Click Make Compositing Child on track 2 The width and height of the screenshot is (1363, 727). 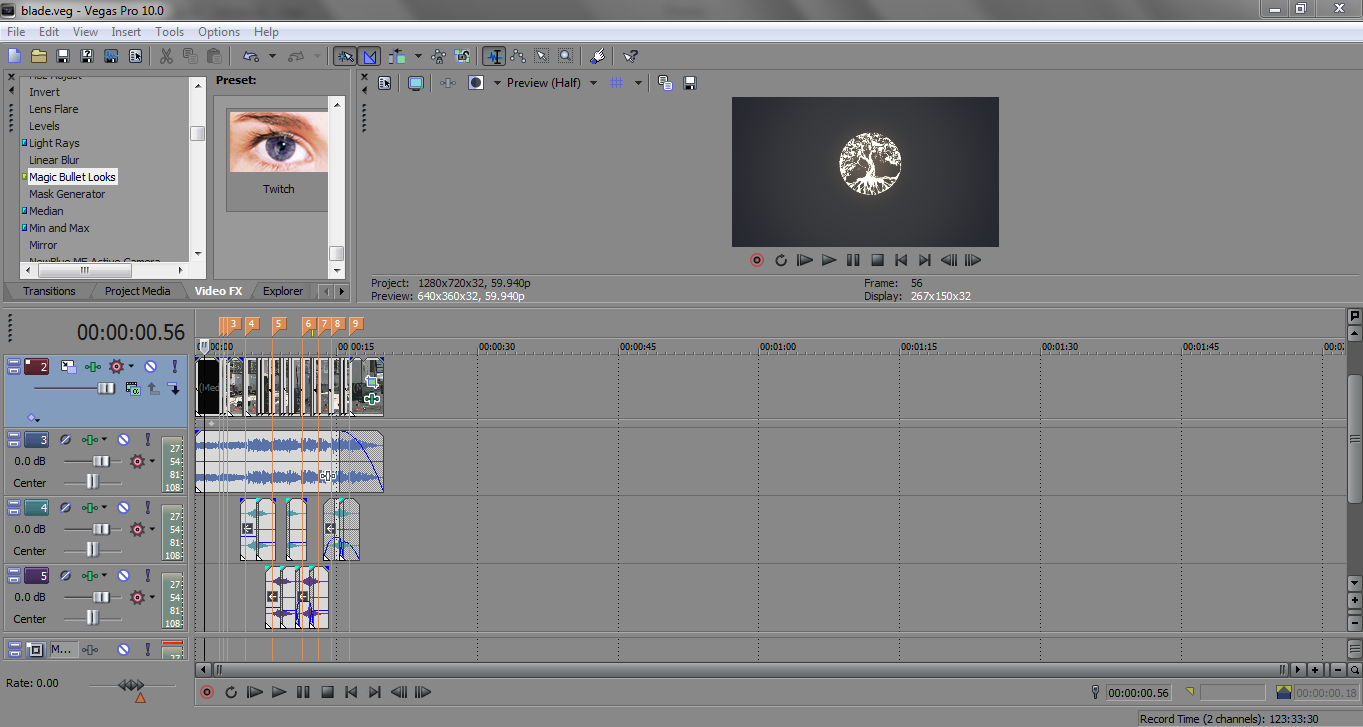coord(172,388)
